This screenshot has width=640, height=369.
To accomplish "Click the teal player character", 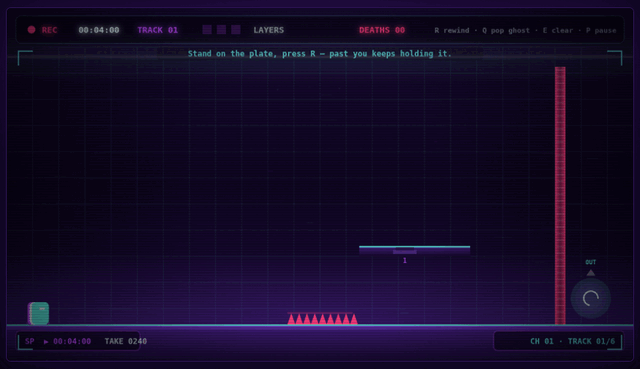I will tap(38, 313).
